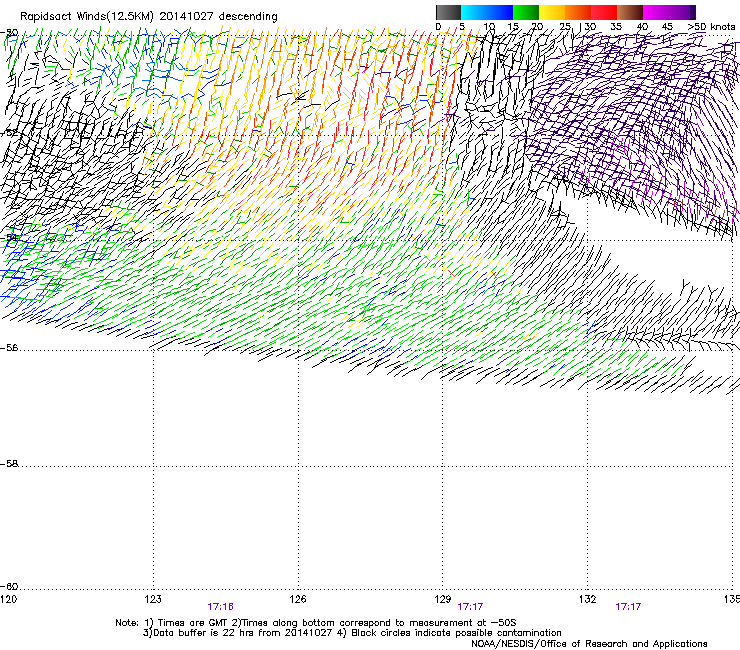Click the 'Times are GMT' note line
The image size is (740, 650).
316,623
